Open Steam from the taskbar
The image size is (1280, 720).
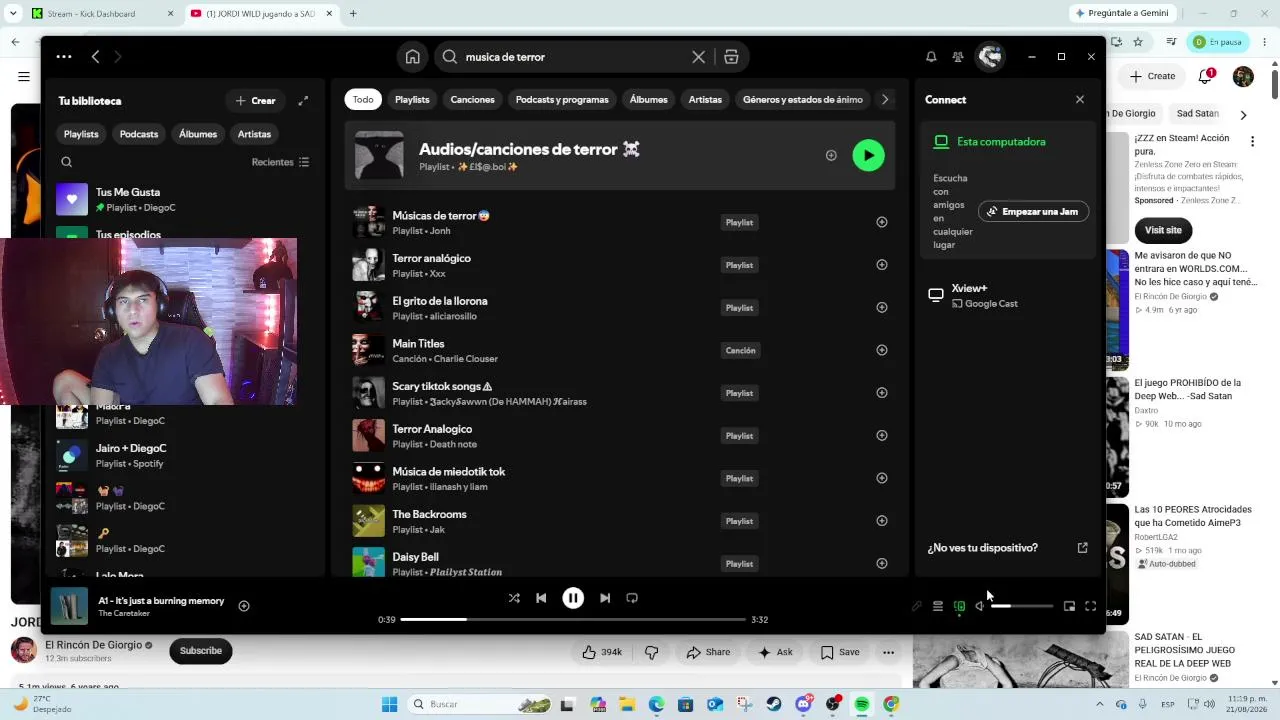coord(774,704)
